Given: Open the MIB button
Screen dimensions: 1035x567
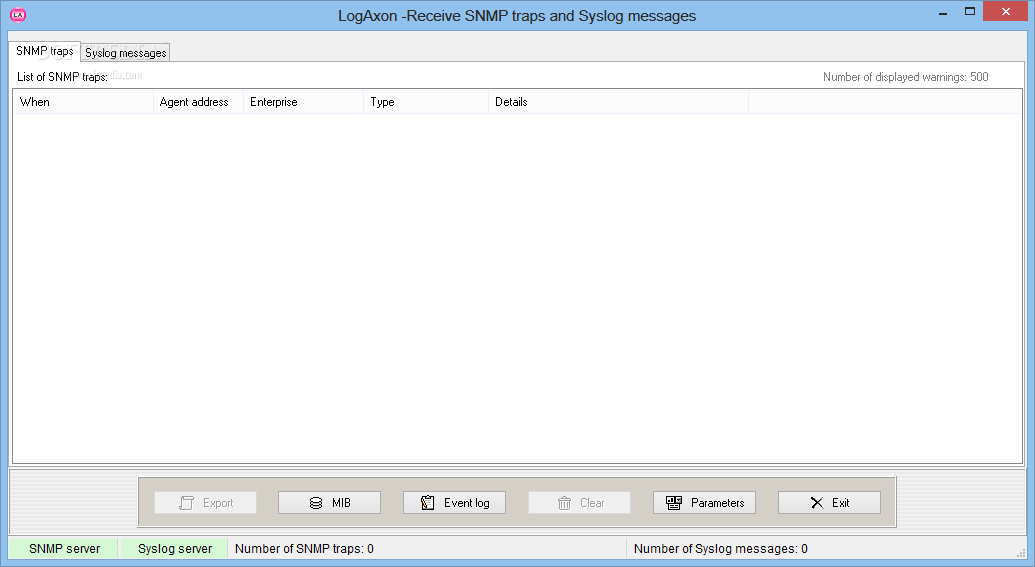Looking at the screenshot, I should pyautogui.click(x=329, y=502).
